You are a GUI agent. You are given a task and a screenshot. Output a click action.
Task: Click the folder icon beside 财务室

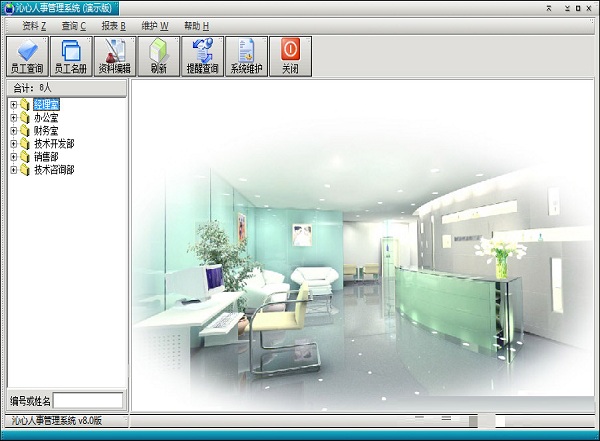tap(25, 131)
